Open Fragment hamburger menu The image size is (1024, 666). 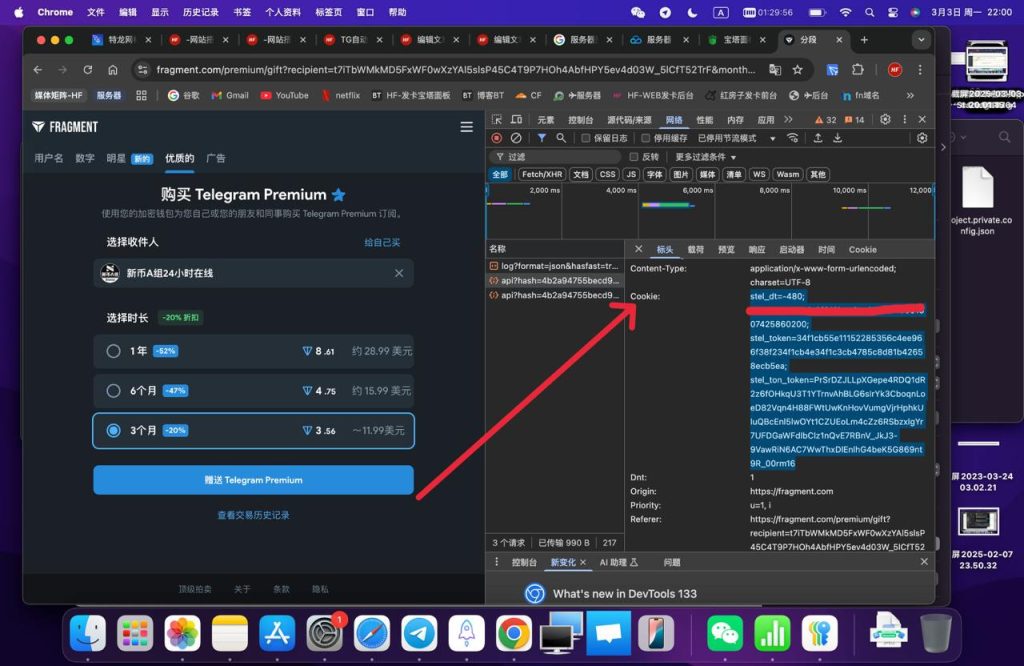pyautogui.click(x=466, y=127)
